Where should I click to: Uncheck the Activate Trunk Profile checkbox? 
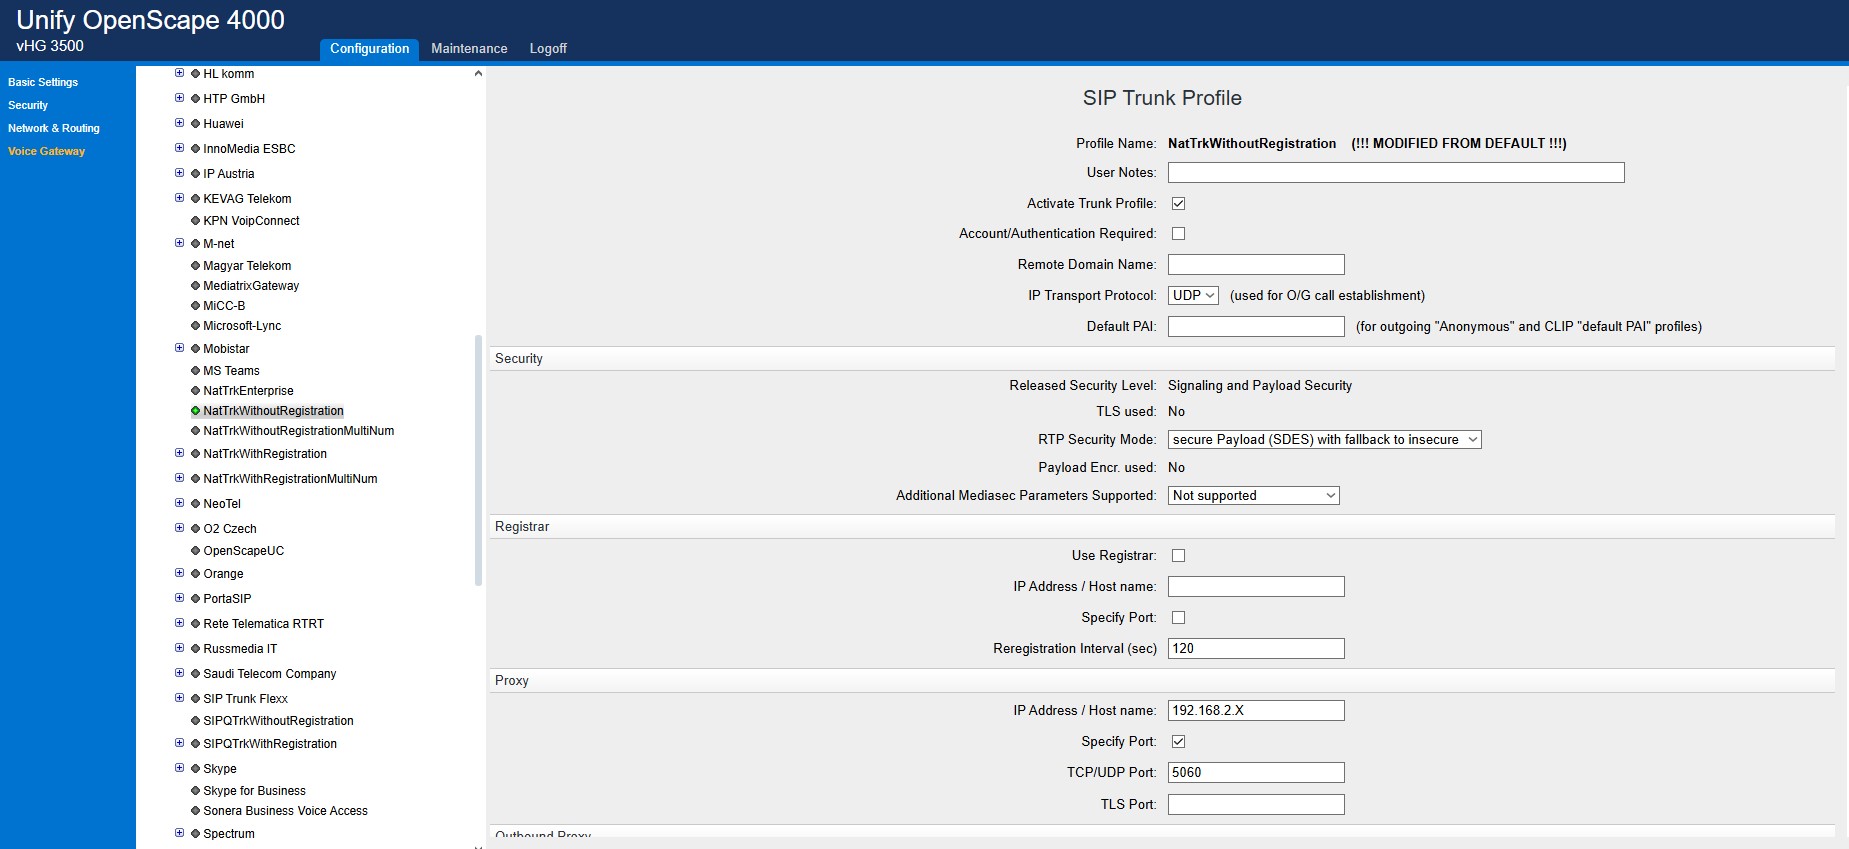click(1178, 204)
